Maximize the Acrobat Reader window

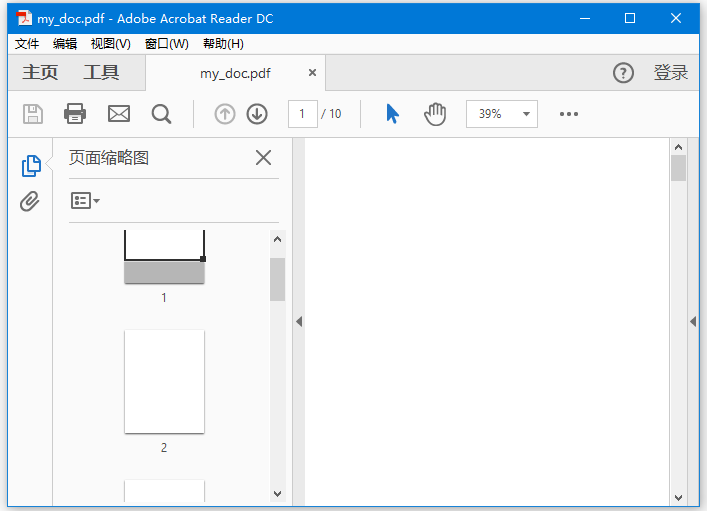(630, 18)
